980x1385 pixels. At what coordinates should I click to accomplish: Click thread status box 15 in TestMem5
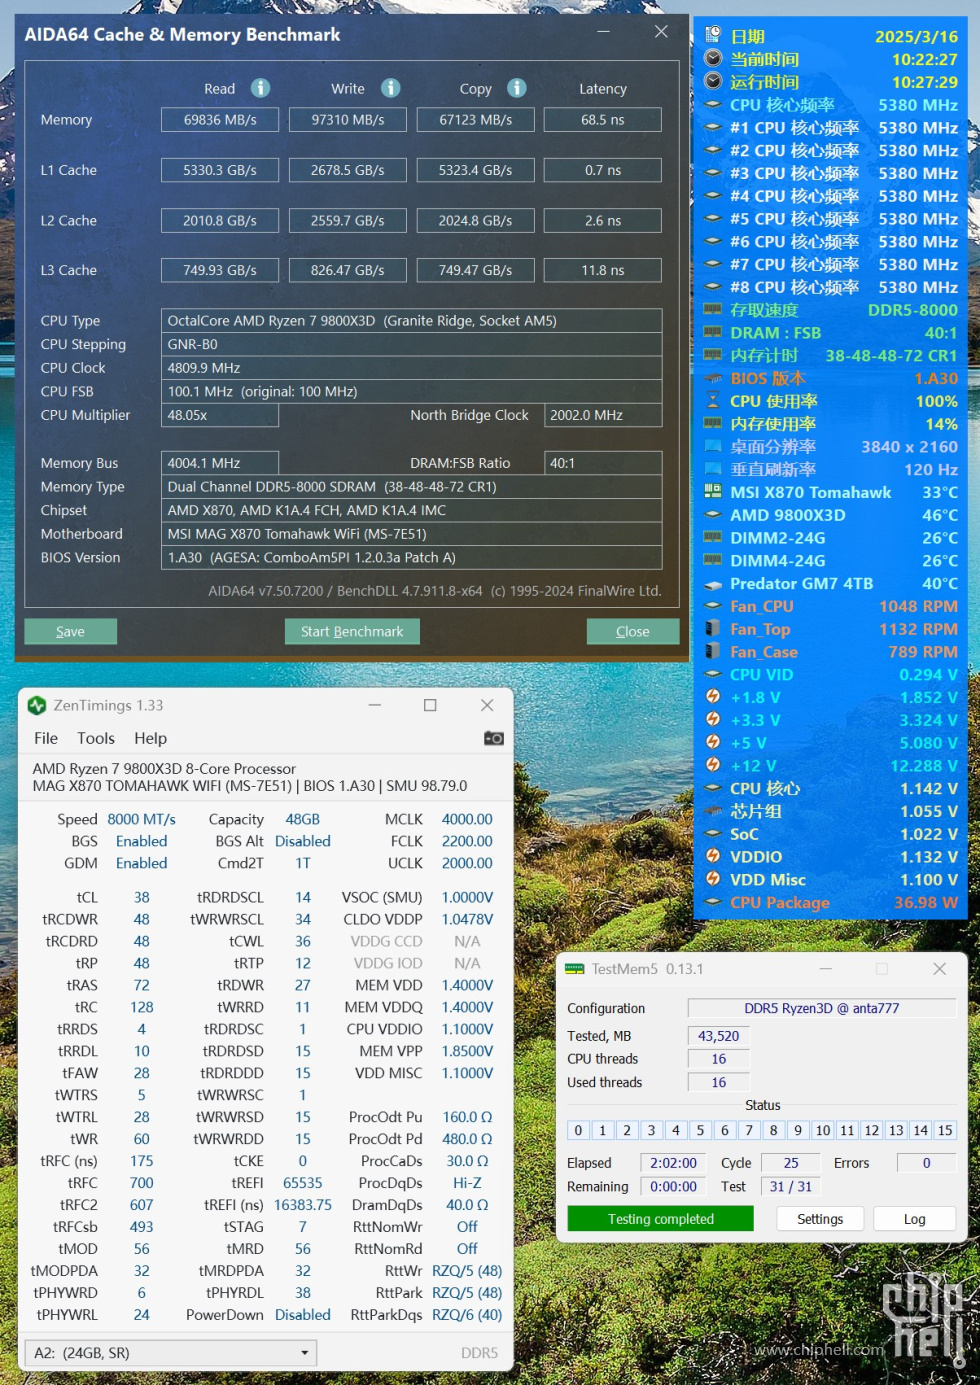tap(945, 1130)
